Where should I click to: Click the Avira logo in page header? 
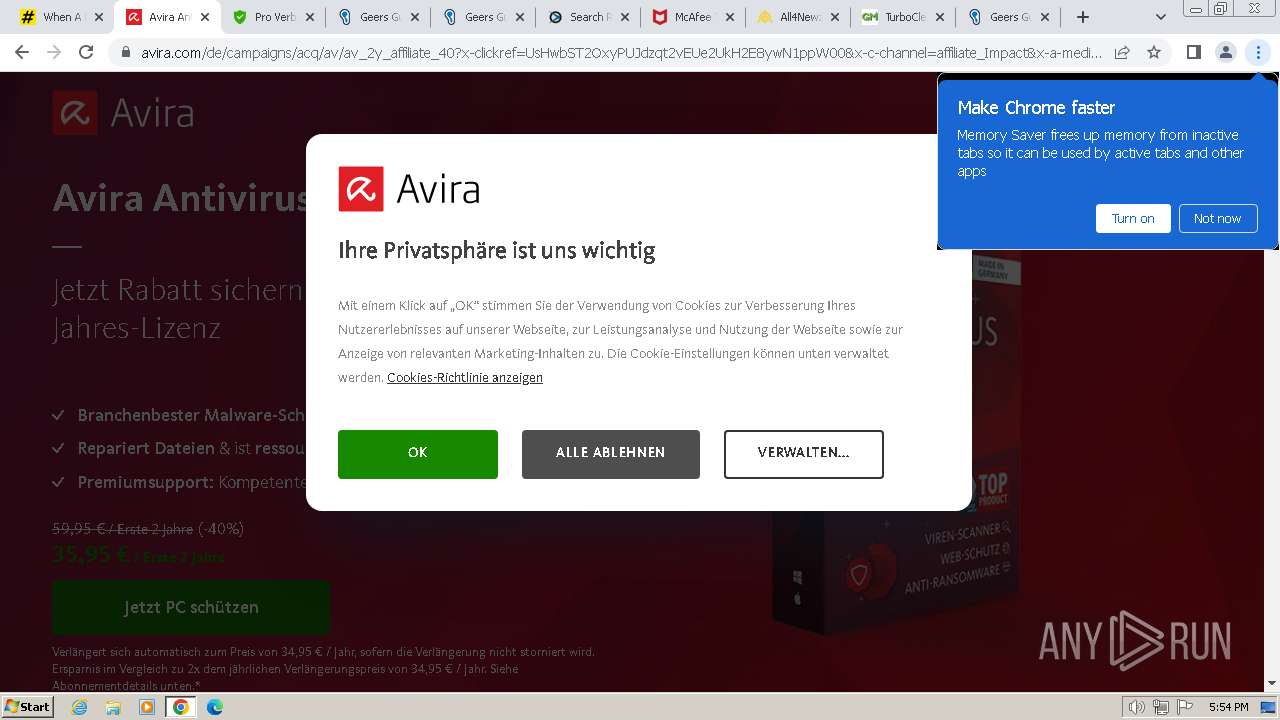123,113
